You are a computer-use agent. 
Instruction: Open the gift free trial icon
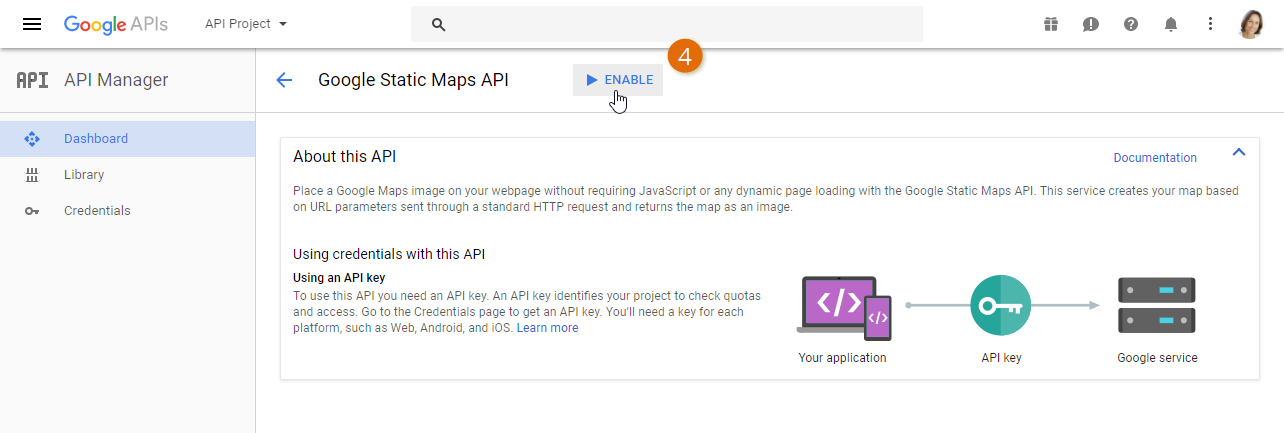click(1051, 24)
